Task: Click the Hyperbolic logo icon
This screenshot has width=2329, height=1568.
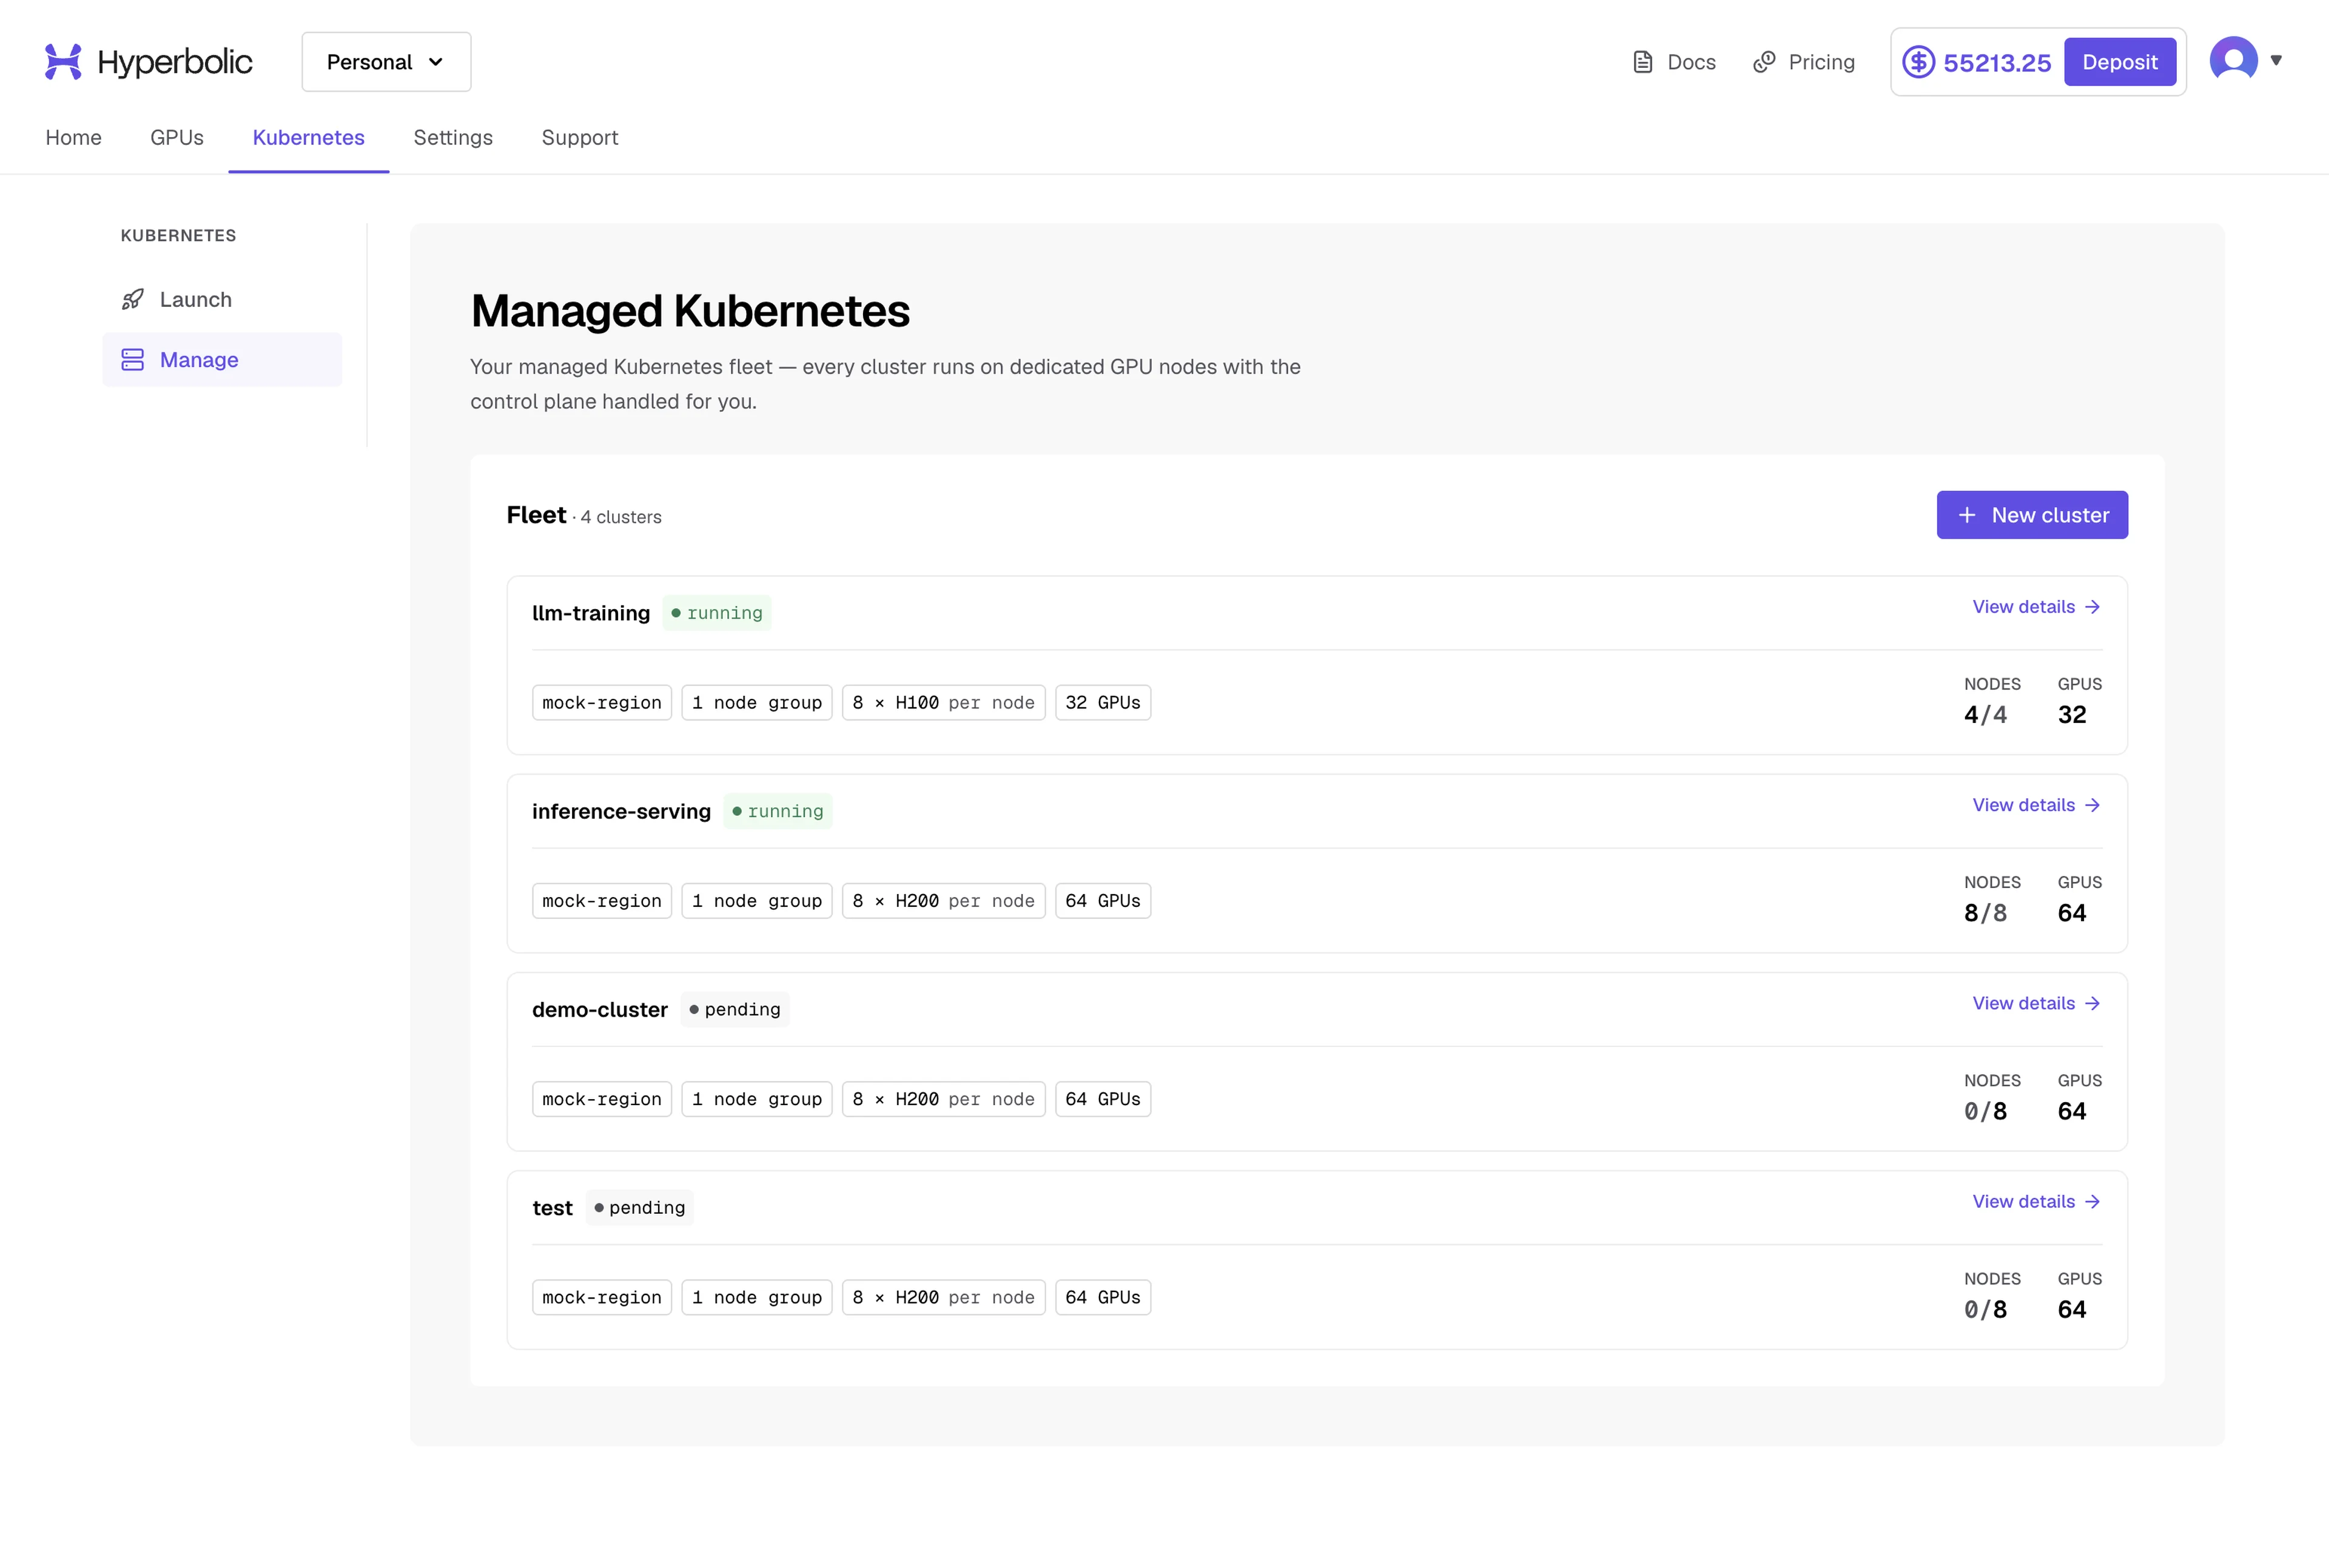Action: [63, 62]
